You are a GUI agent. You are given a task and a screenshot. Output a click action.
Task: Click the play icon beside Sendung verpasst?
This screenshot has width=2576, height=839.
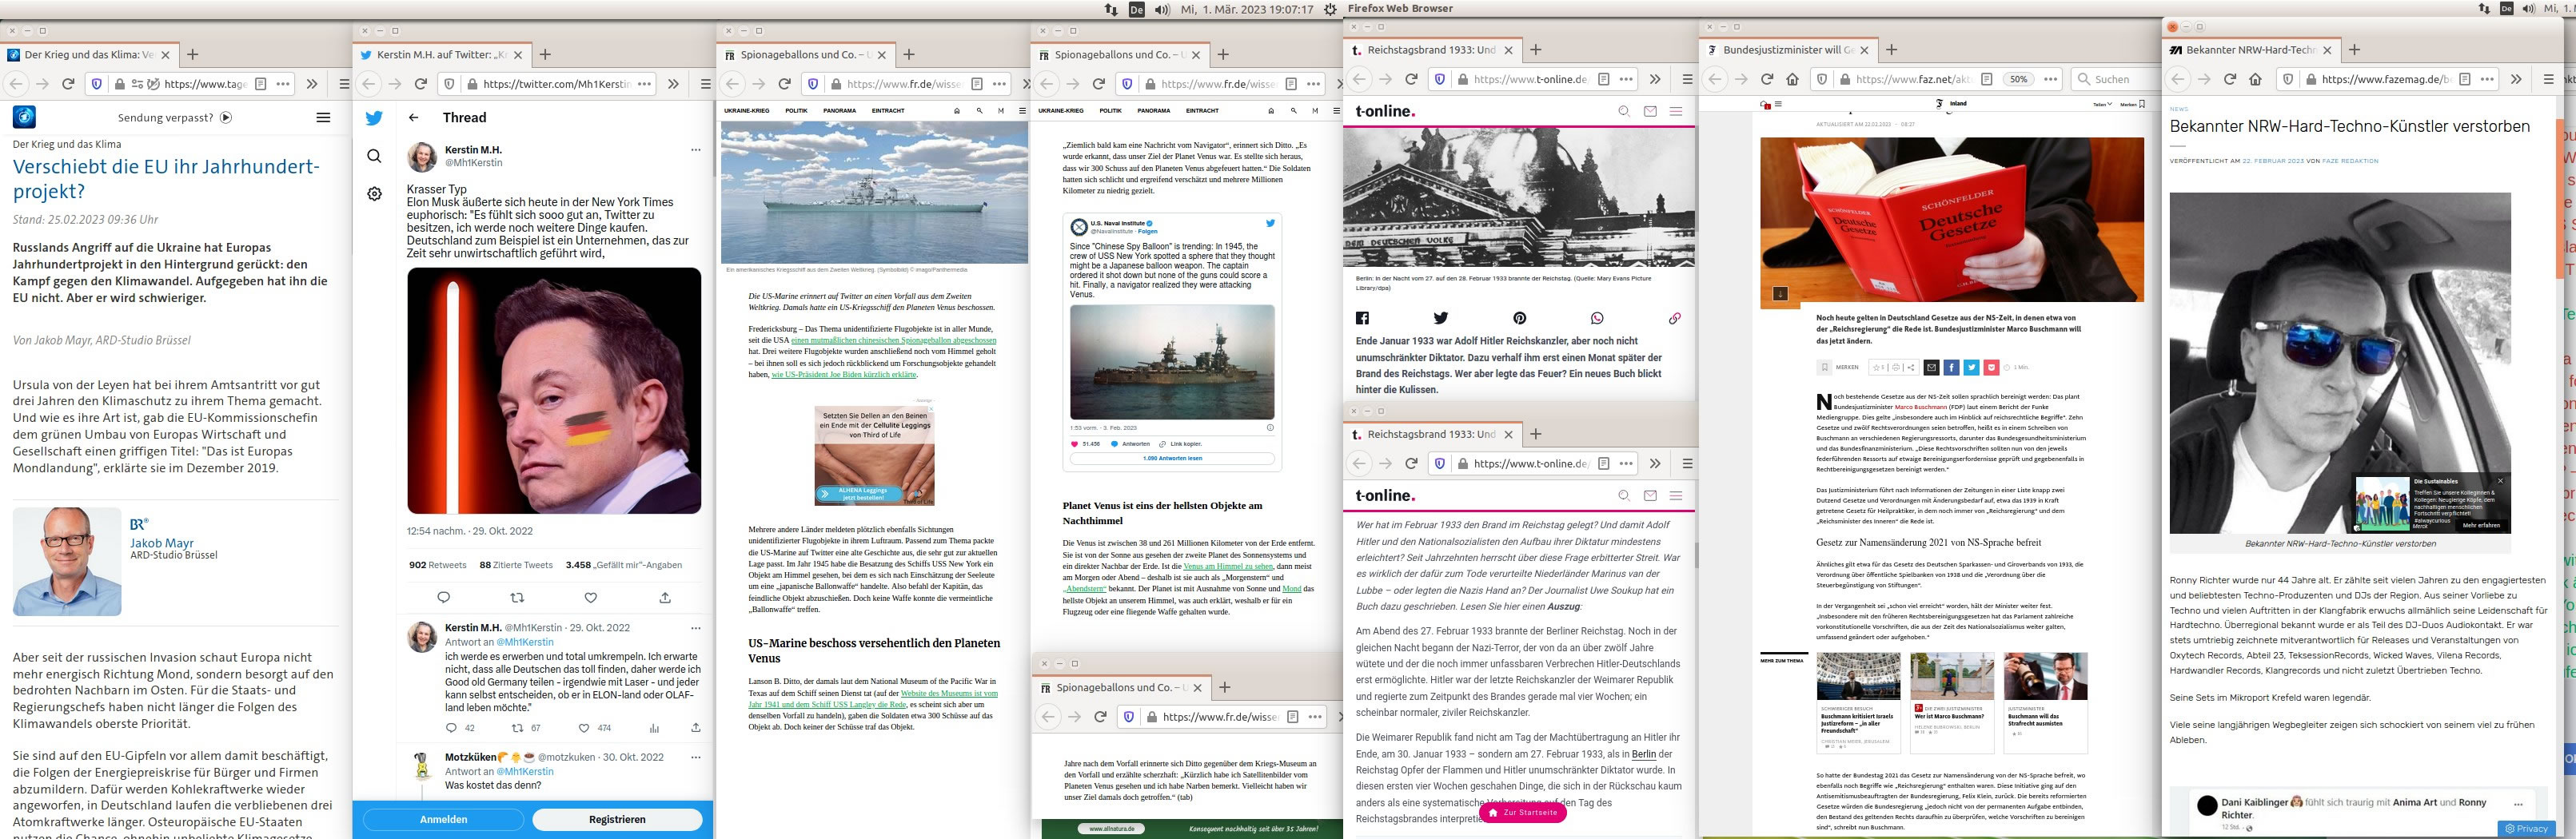pyautogui.click(x=226, y=117)
